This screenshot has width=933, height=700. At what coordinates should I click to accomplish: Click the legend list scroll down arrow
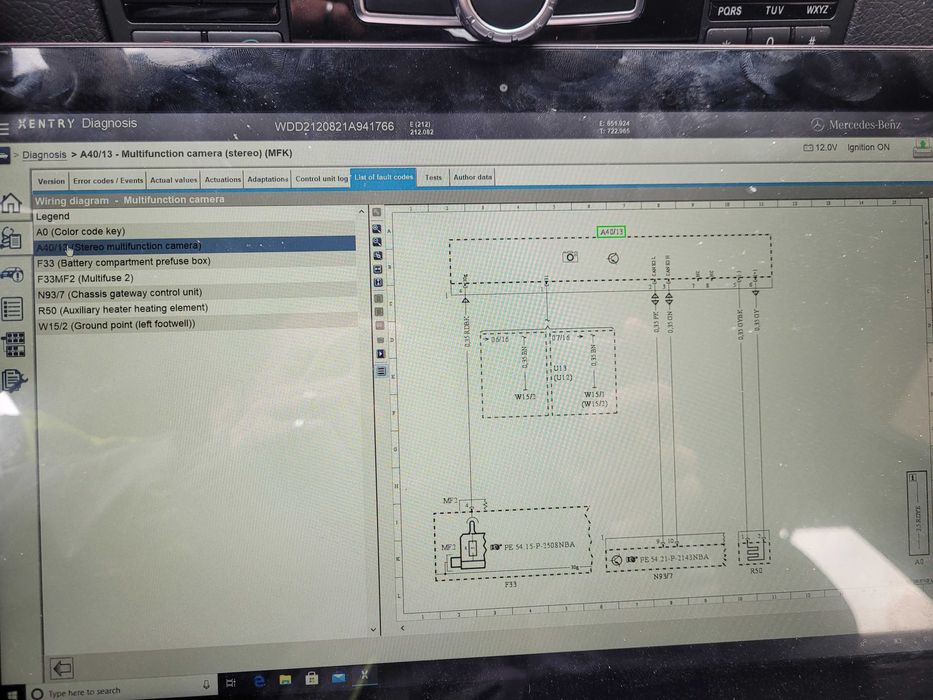[373, 629]
